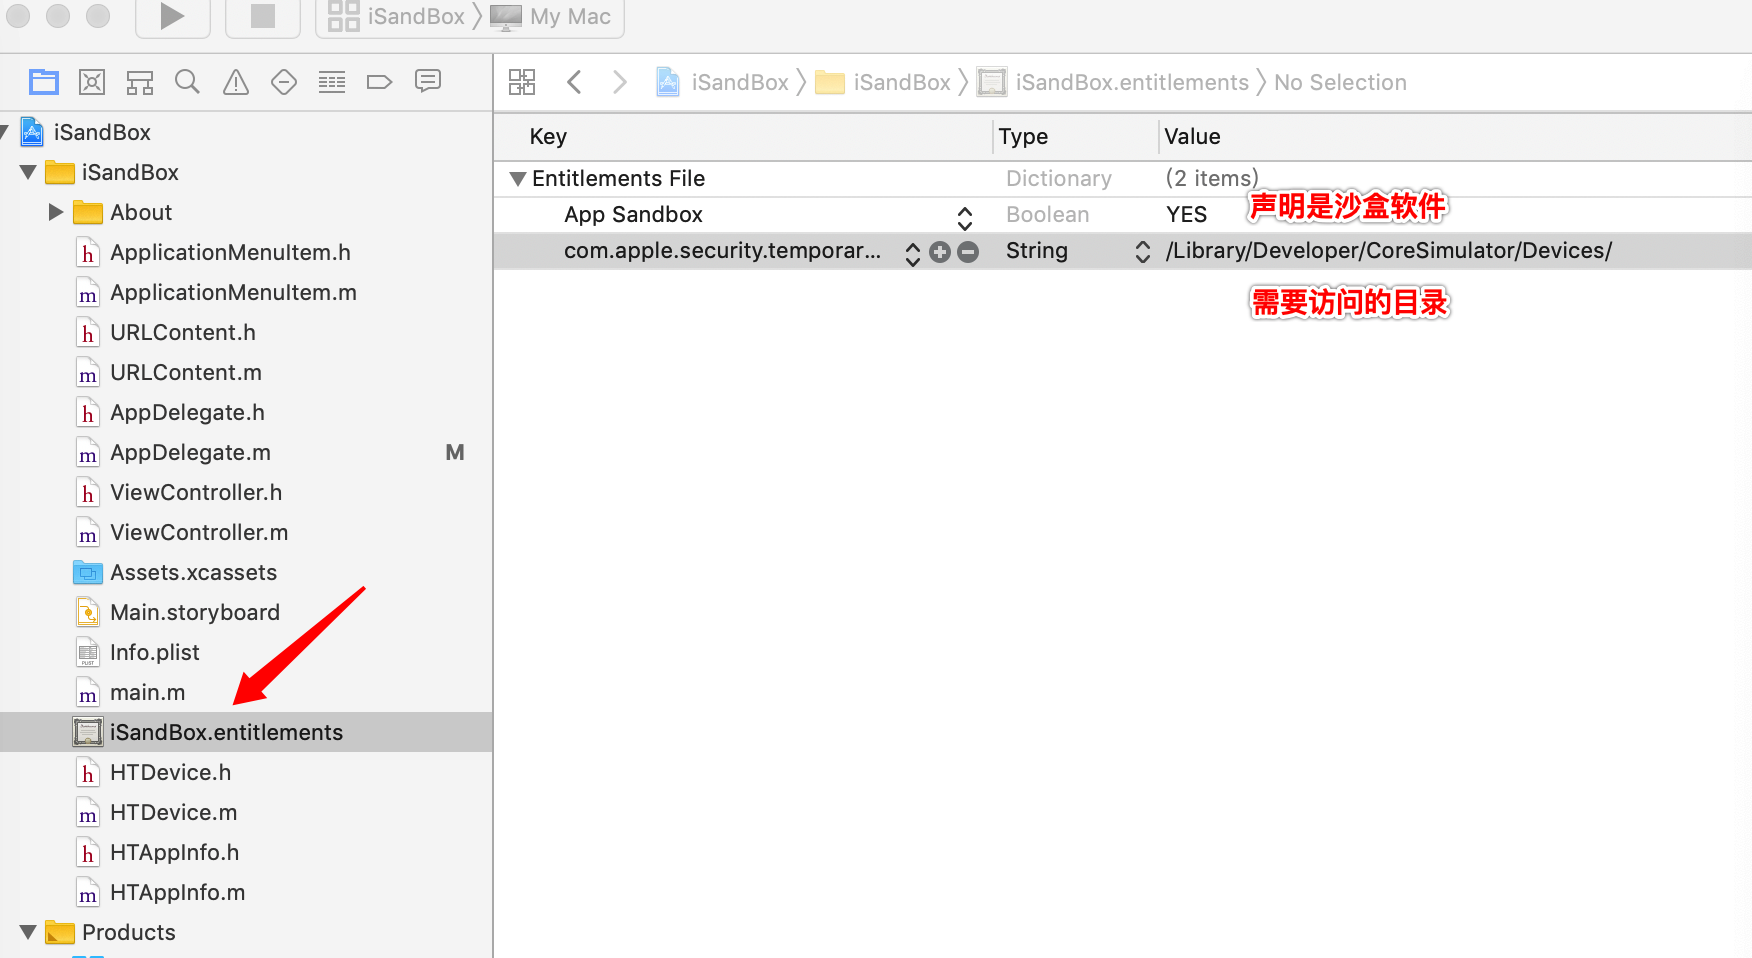Screen dimensions: 1752x958
Task: Open main.m file
Action: click(x=147, y=692)
